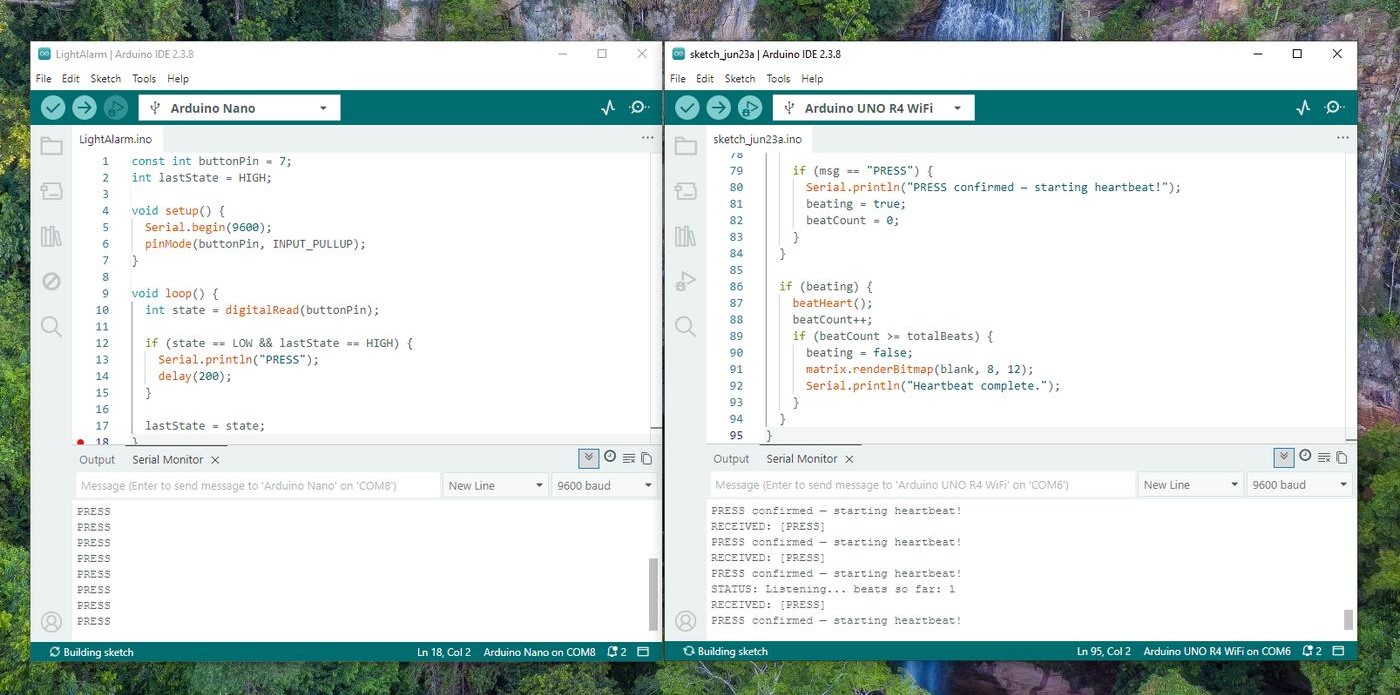Open Sketch menu in LightAlarm window
Viewport: 1400px width, 695px height.
click(x=105, y=79)
